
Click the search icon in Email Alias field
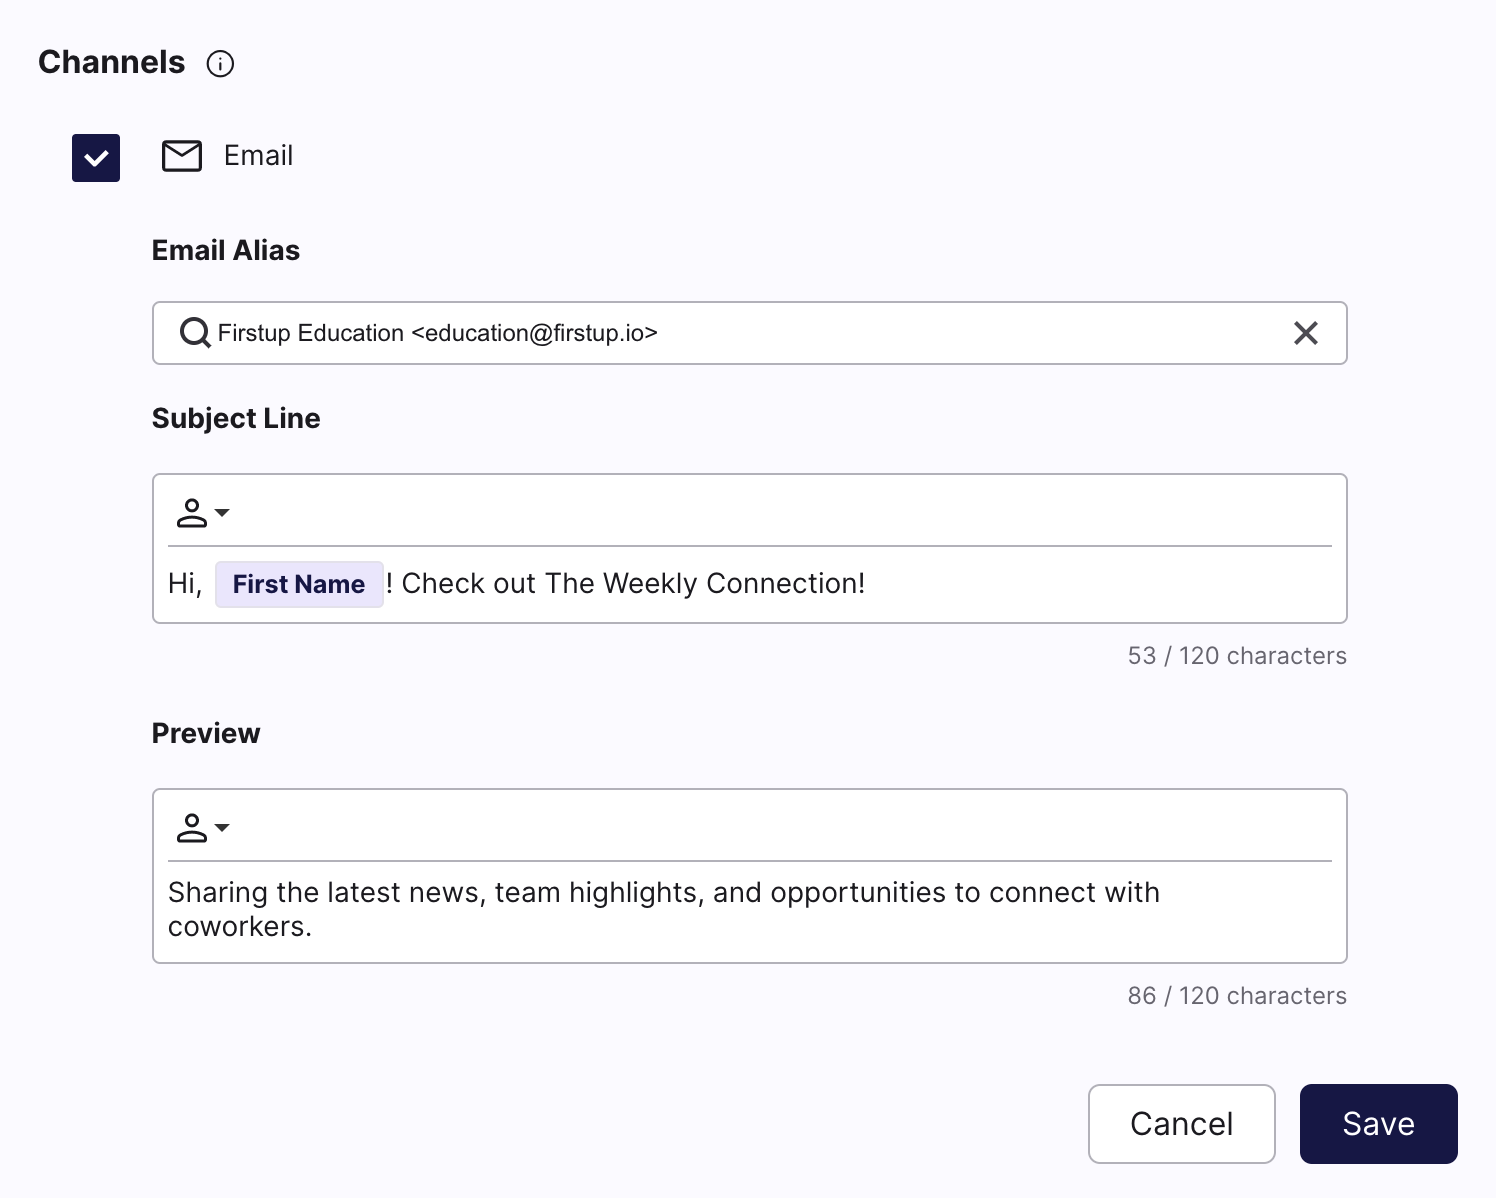tap(195, 333)
